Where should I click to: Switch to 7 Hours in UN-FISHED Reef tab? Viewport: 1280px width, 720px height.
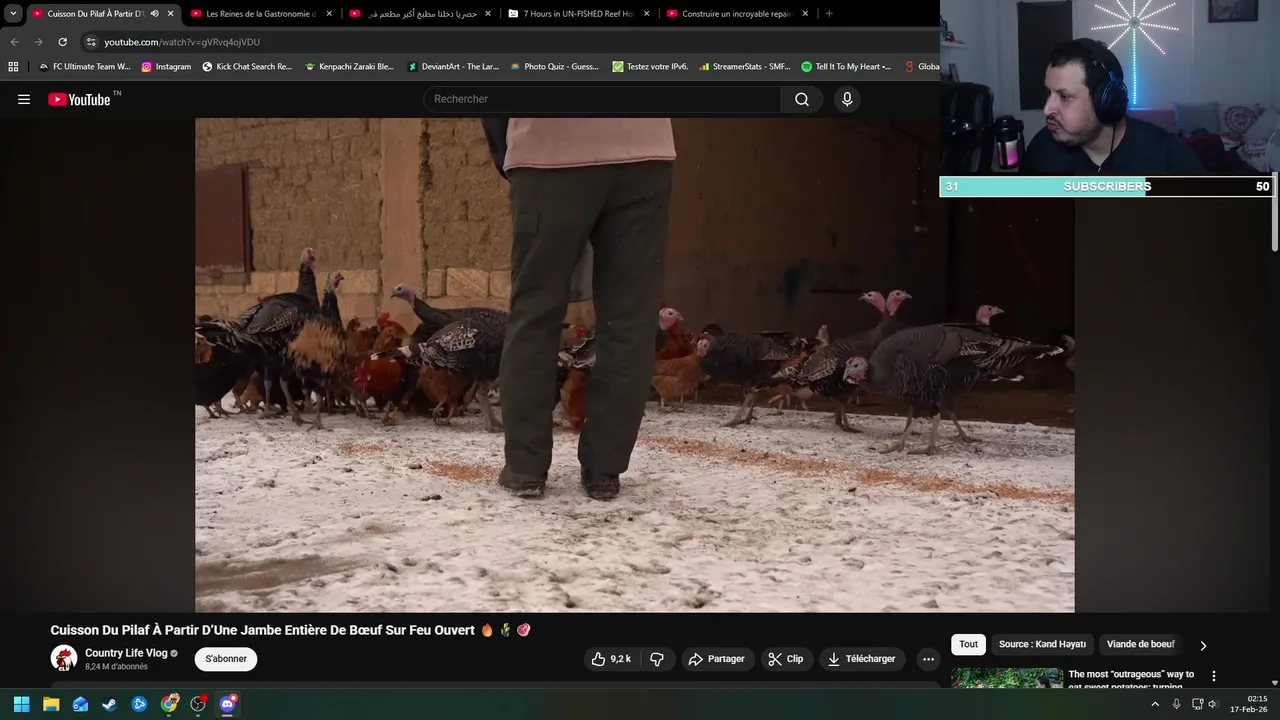click(x=578, y=14)
